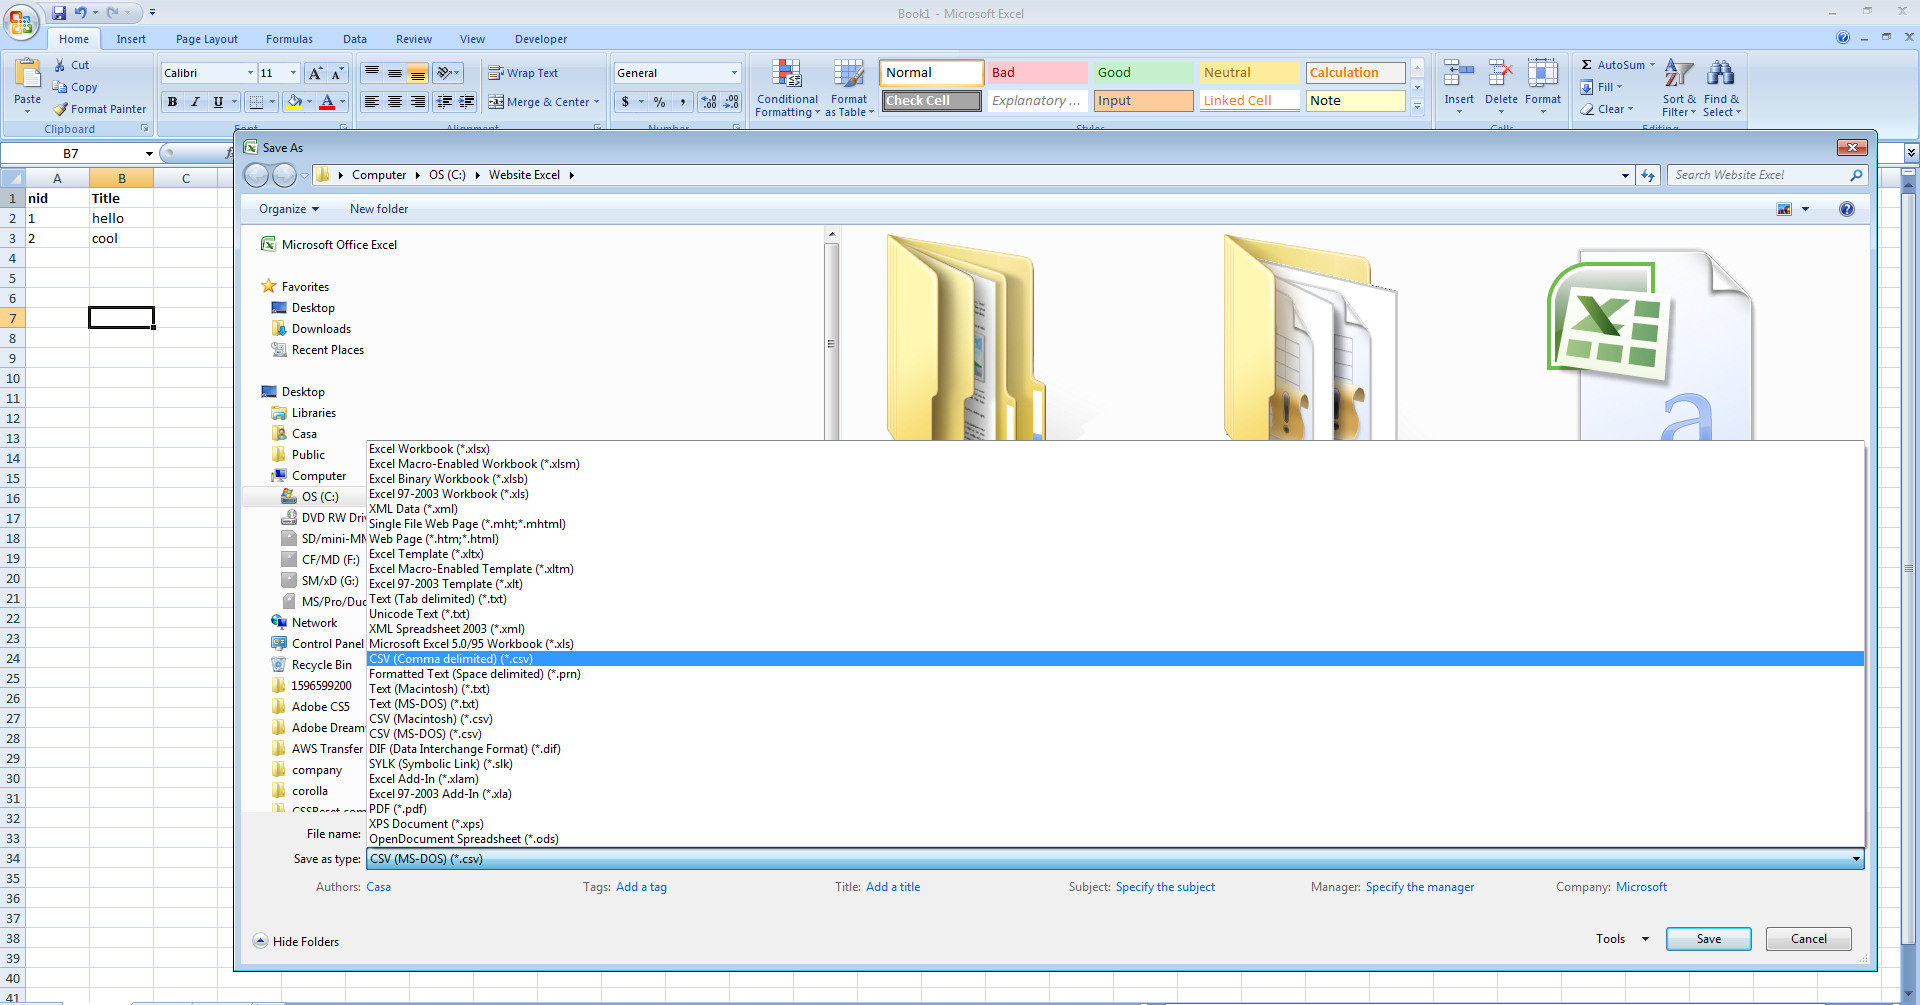Screen dimensions: 1920x1005
Task: Click Hide Folders
Action: tap(296, 942)
